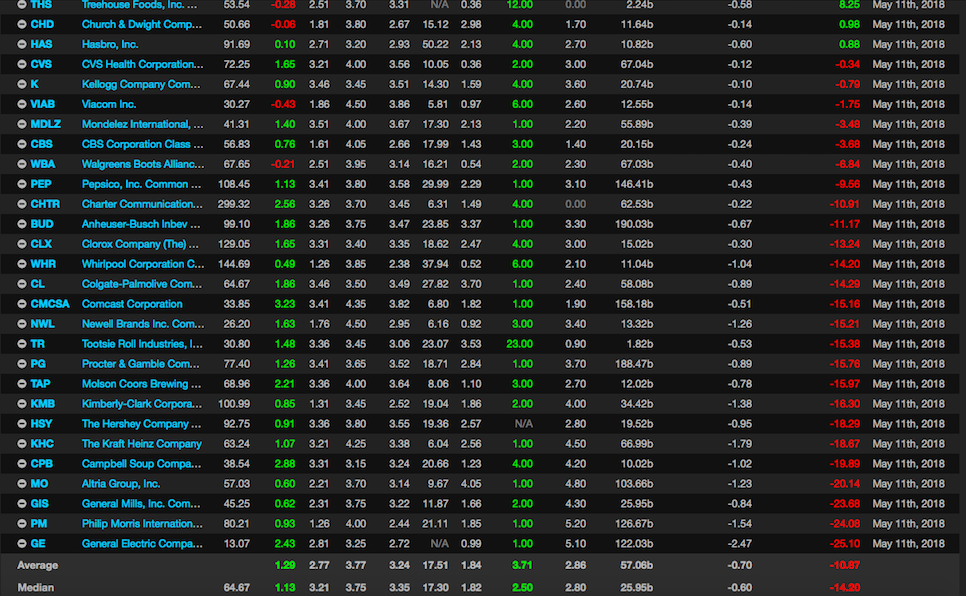
Task: Click the minus icon beside BUD
Action: pyautogui.click(x=22, y=224)
